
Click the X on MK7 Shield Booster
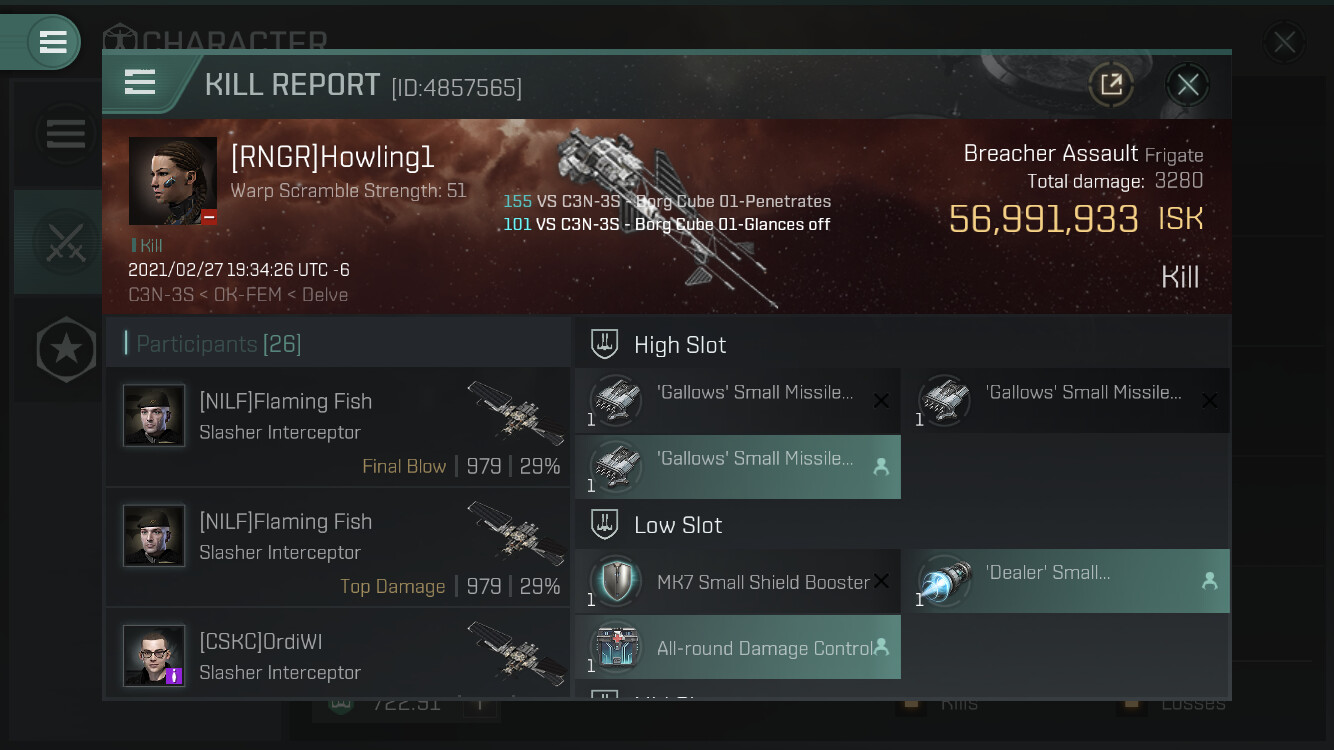(x=881, y=581)
